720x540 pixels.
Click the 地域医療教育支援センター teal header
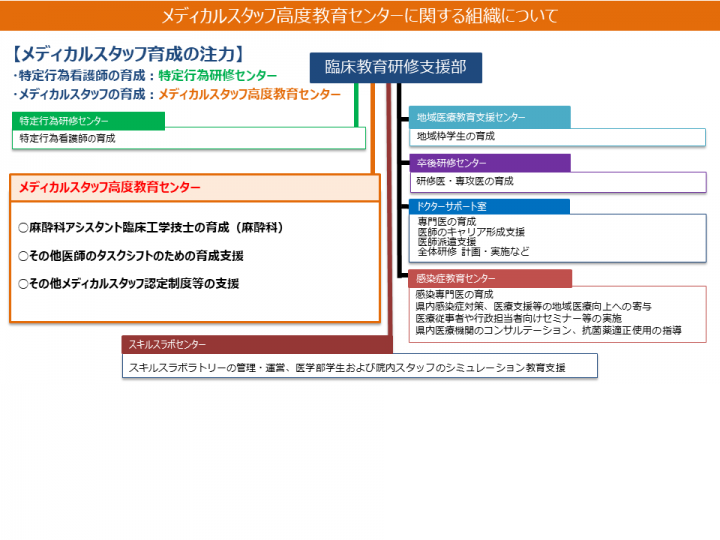click(490, 117)
